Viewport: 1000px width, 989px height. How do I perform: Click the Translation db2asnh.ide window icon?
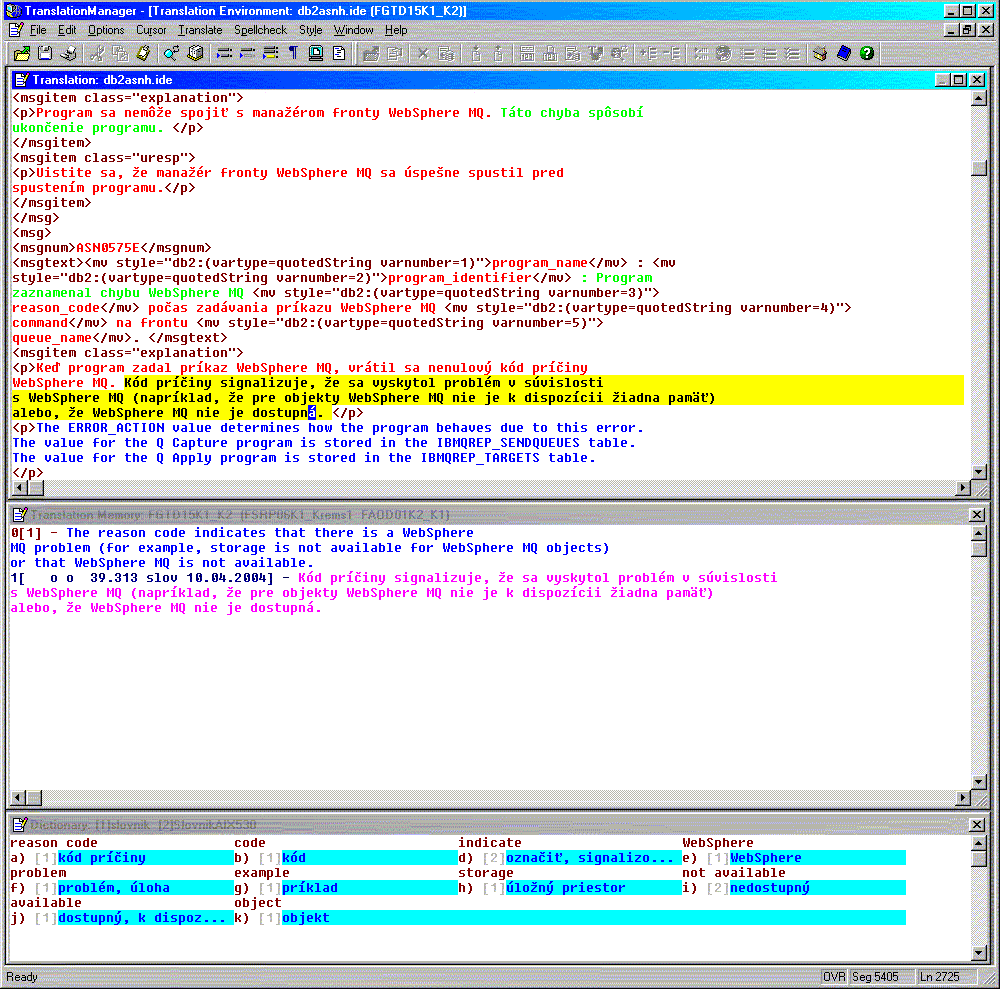(x=21, y=80)
